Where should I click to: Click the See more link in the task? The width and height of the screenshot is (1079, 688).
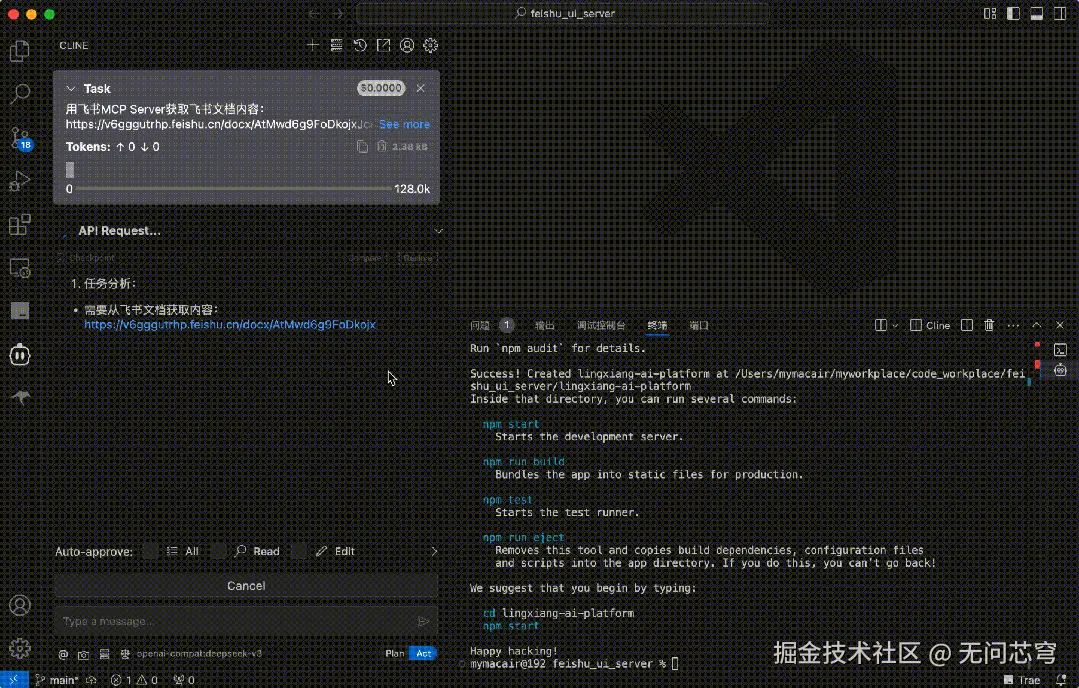(403, 124)
